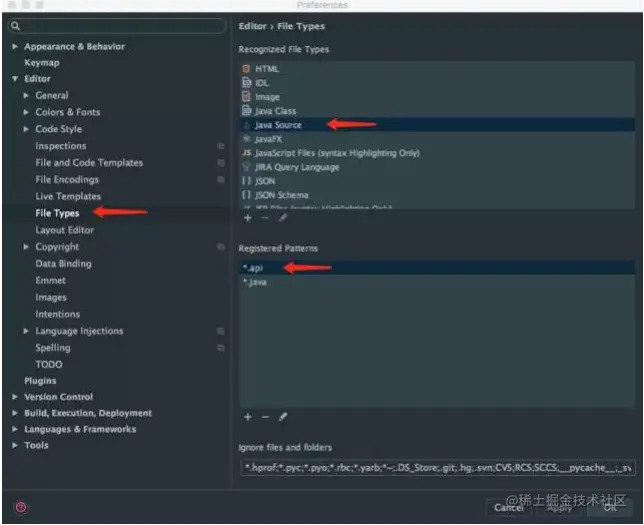Expand the General subsection
Viewport: 644px width, 525px height.
coord(26,95)
